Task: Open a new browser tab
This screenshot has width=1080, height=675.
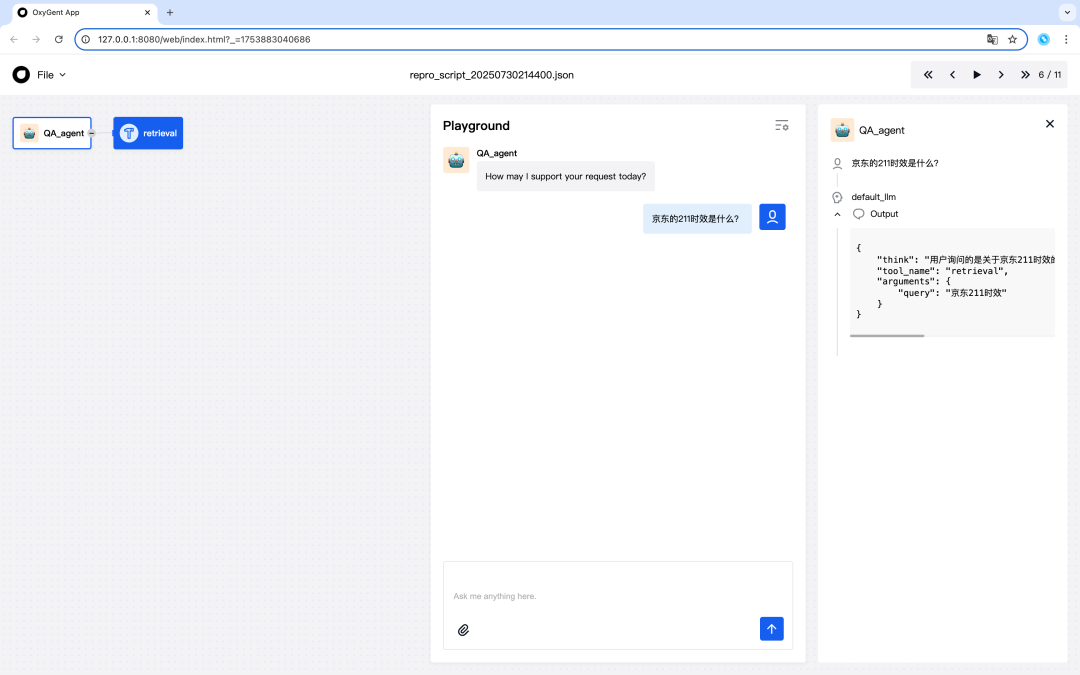Action: coord(170,12)
